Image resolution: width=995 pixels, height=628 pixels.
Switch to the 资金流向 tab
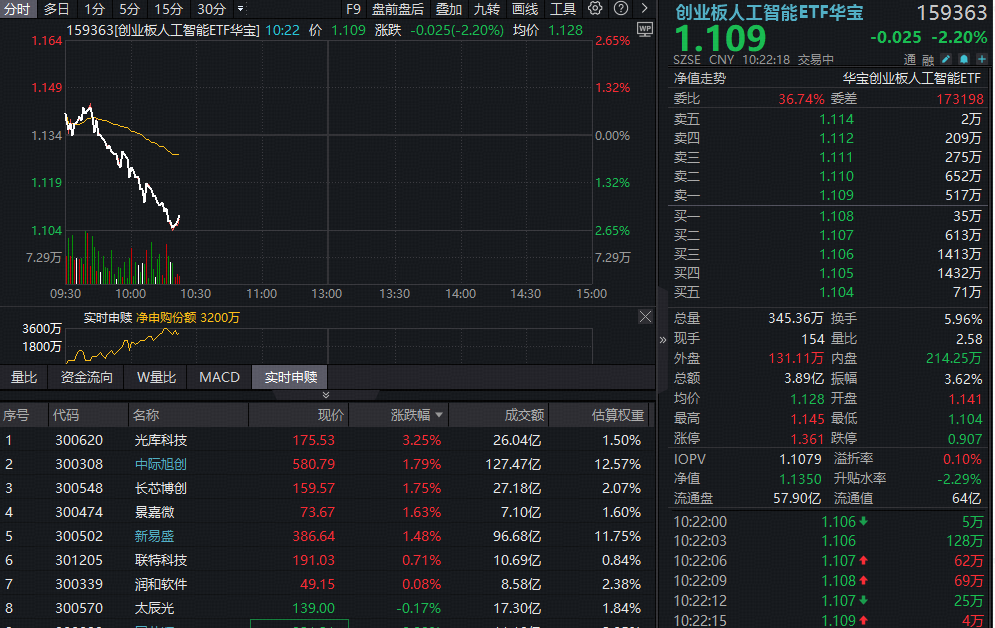point(87,377)
